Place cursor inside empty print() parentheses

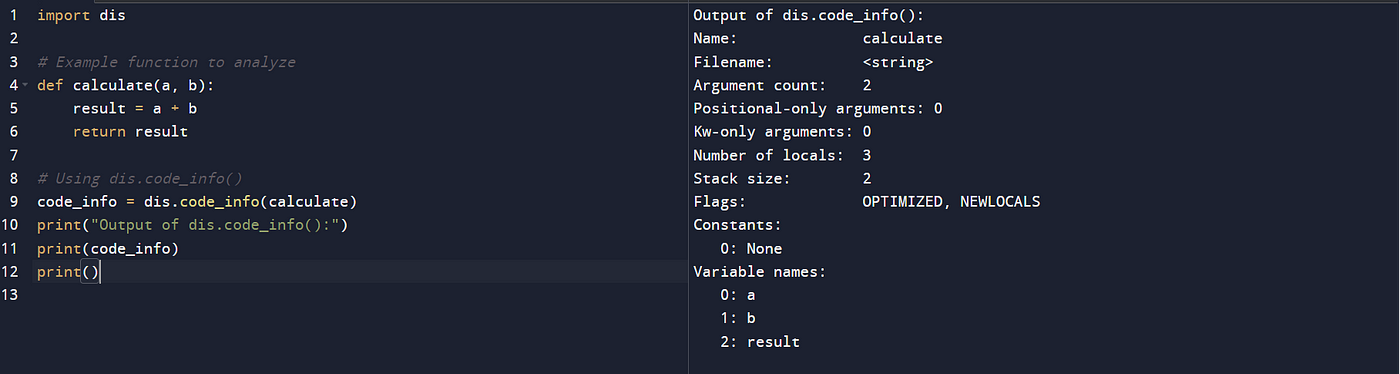click(x=91, y=272)
